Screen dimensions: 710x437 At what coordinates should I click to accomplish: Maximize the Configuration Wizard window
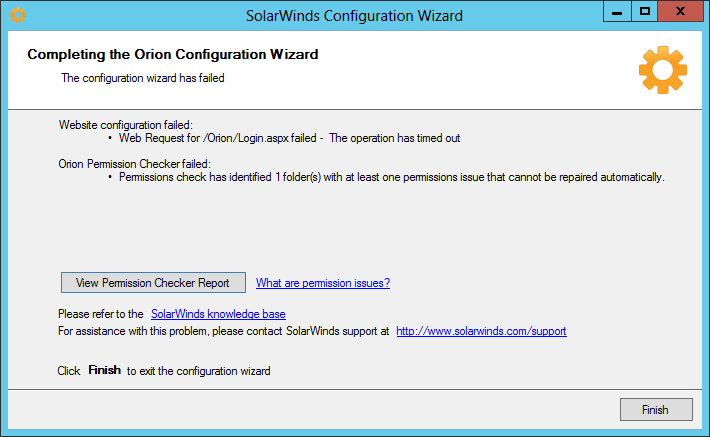click(644, 12)
